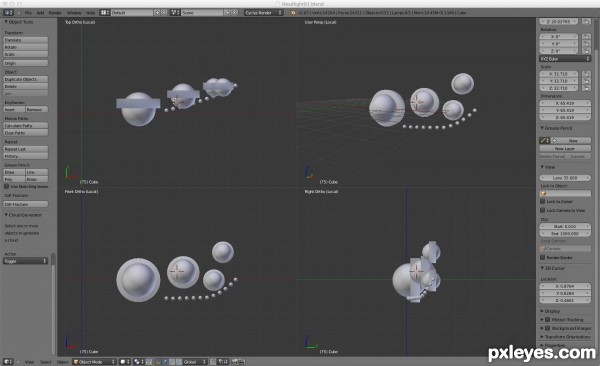Image resolution: width=600 pixels, height=366 pixels.
Task: Click the Default screen name field
Action: point(132,13)
